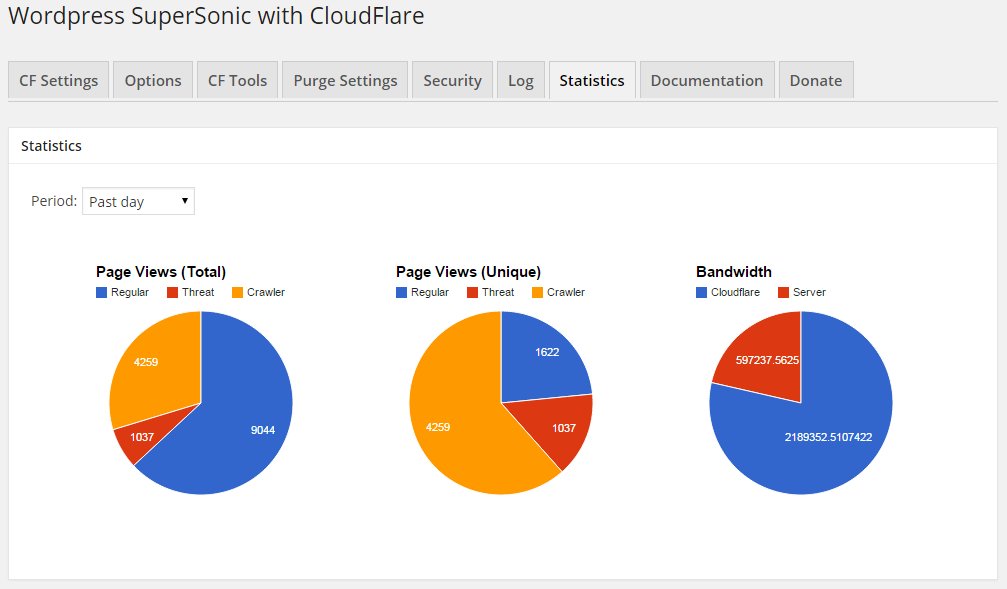This screenshot has width=1007, height=589.
Task: Switch to the Options tab
Action: click(153, 80)
